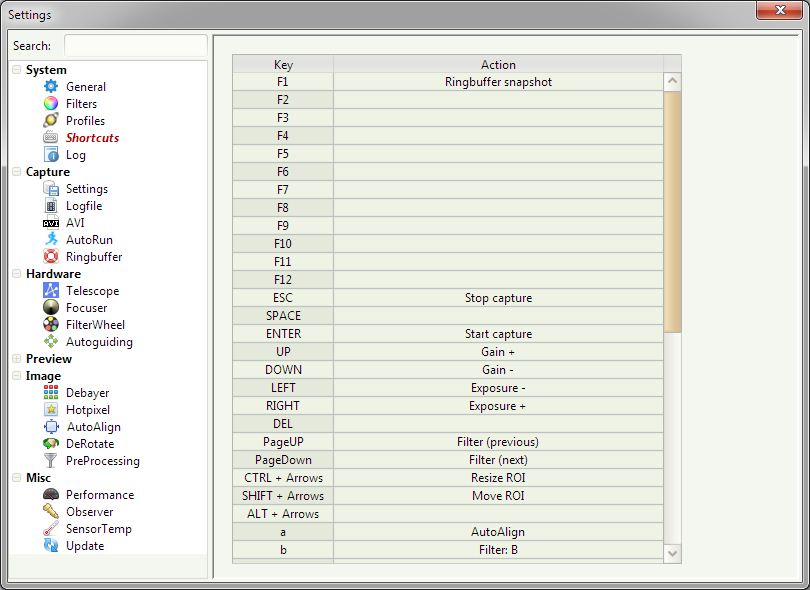
Task: Select the 'Start capture' action cell
Action: click(x=499, y=334)
